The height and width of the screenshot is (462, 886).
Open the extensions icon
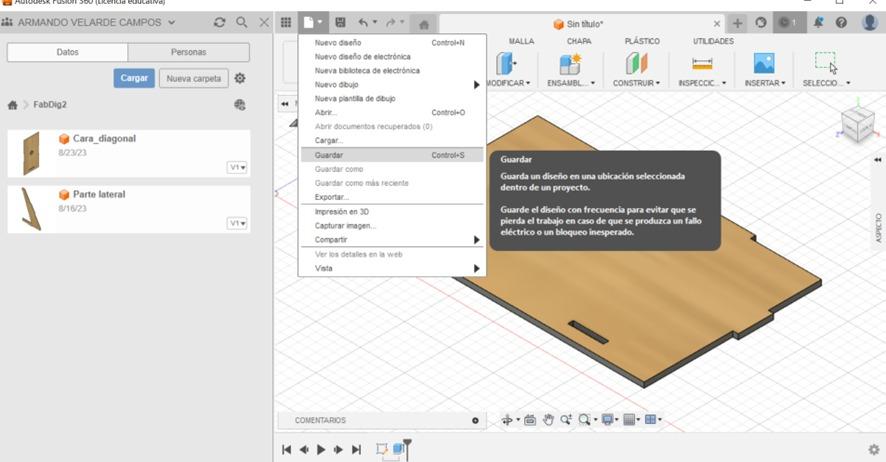pyautogui.click(x=761, y=23)
